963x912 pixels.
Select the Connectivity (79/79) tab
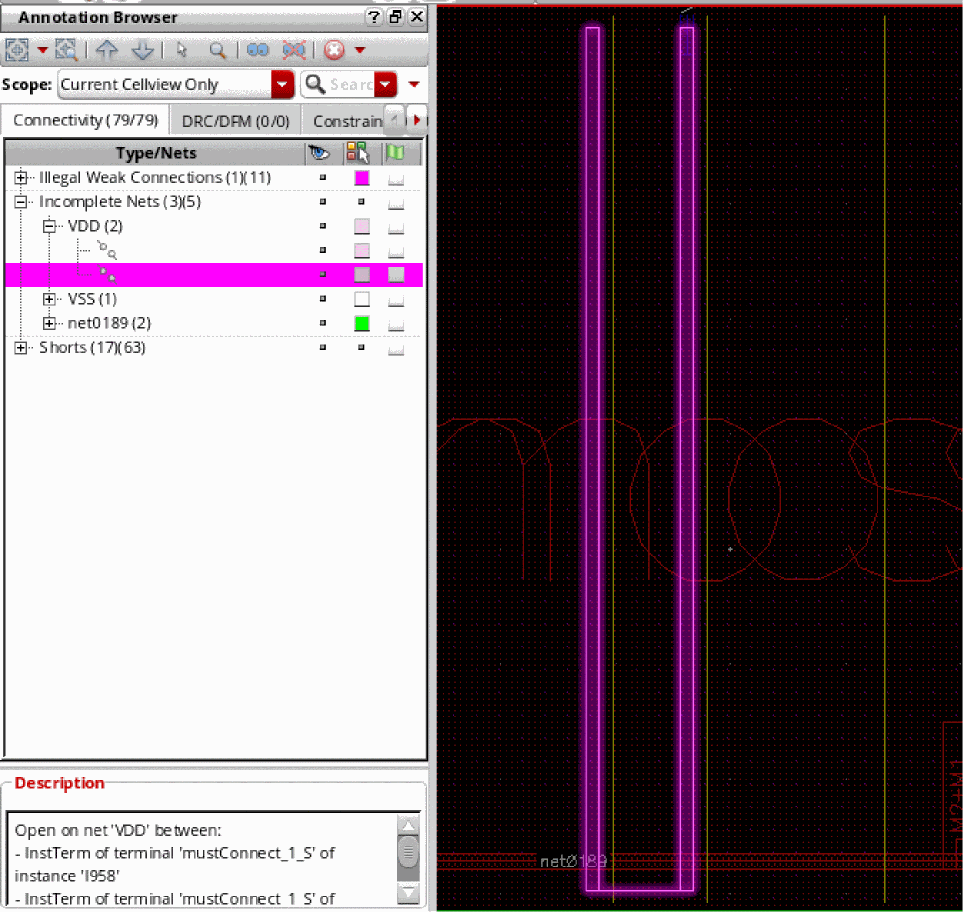click(85, 121)
